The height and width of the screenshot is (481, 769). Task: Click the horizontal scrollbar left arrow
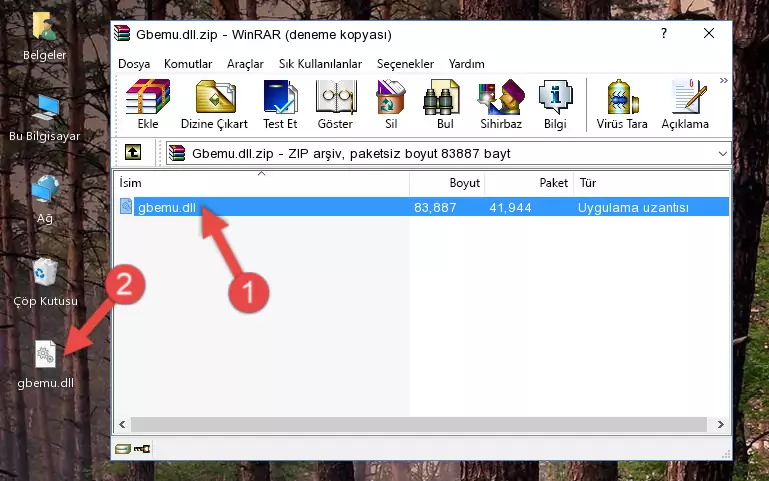pos(123,425)
